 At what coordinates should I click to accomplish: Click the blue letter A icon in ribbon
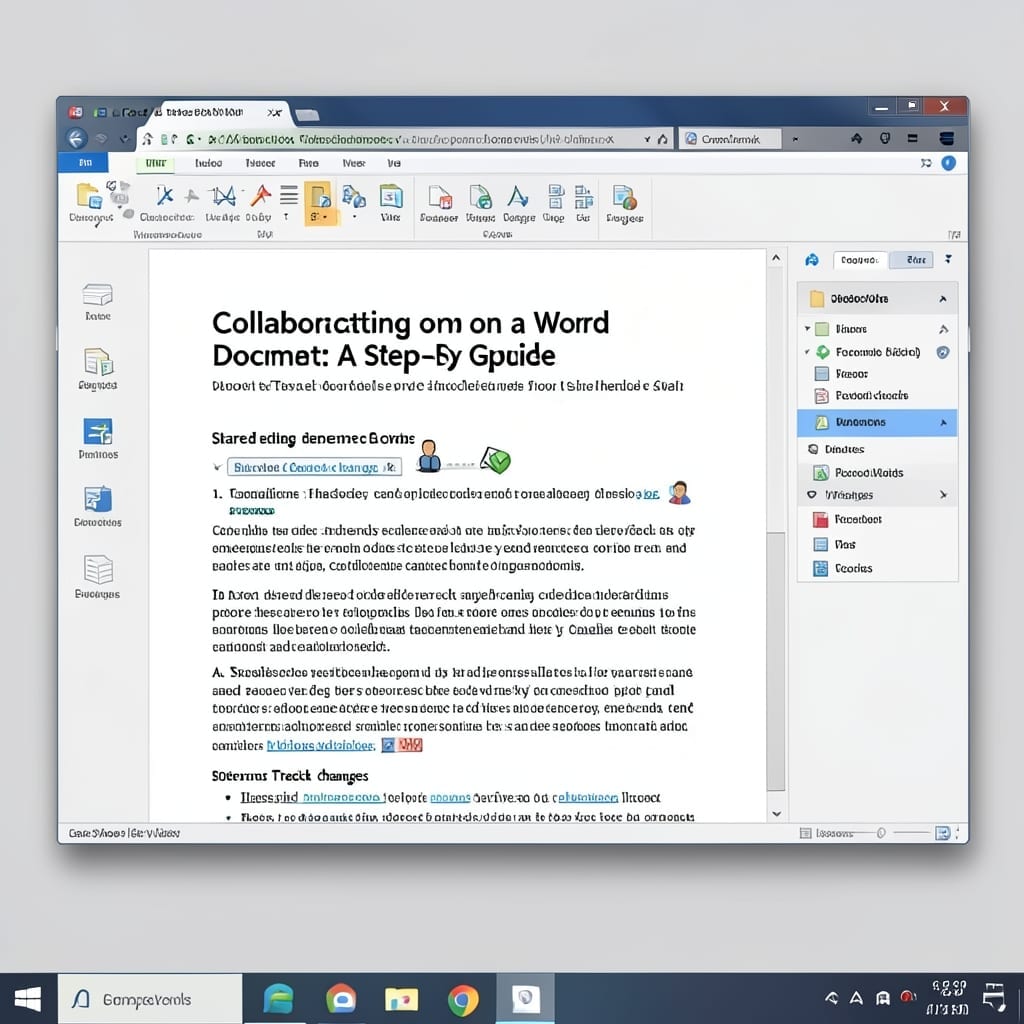(x=518, y=196)
